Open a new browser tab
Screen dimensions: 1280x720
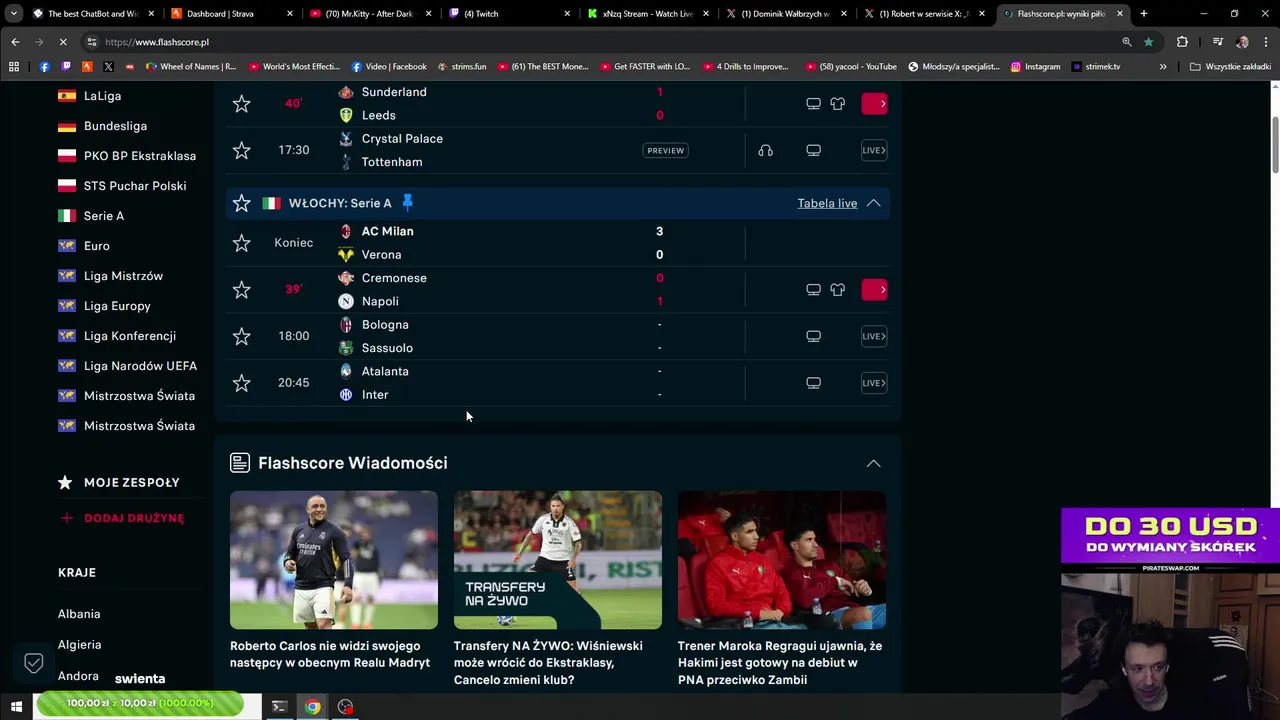click(x=1144, y=14)
